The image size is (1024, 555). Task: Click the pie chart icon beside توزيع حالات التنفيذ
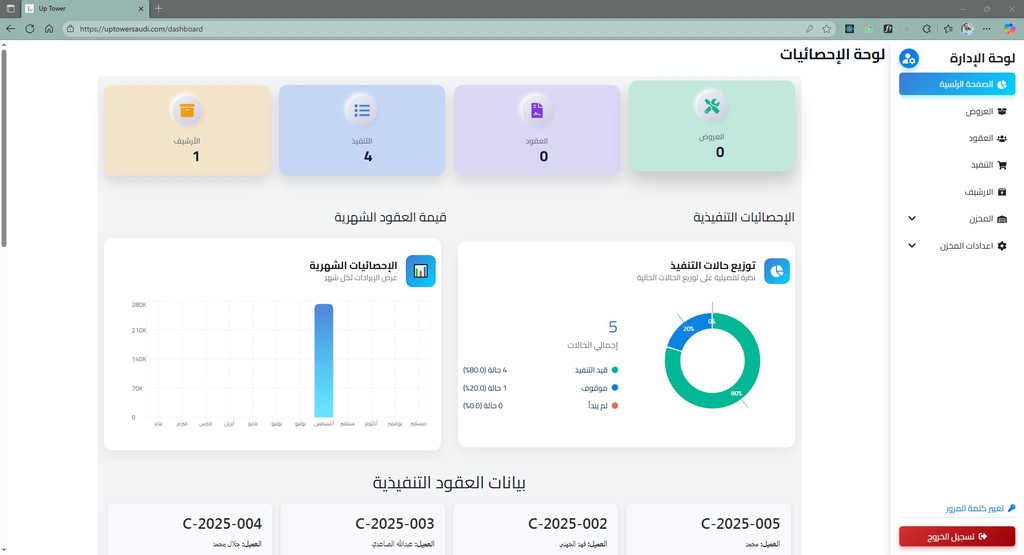point(777,271)
